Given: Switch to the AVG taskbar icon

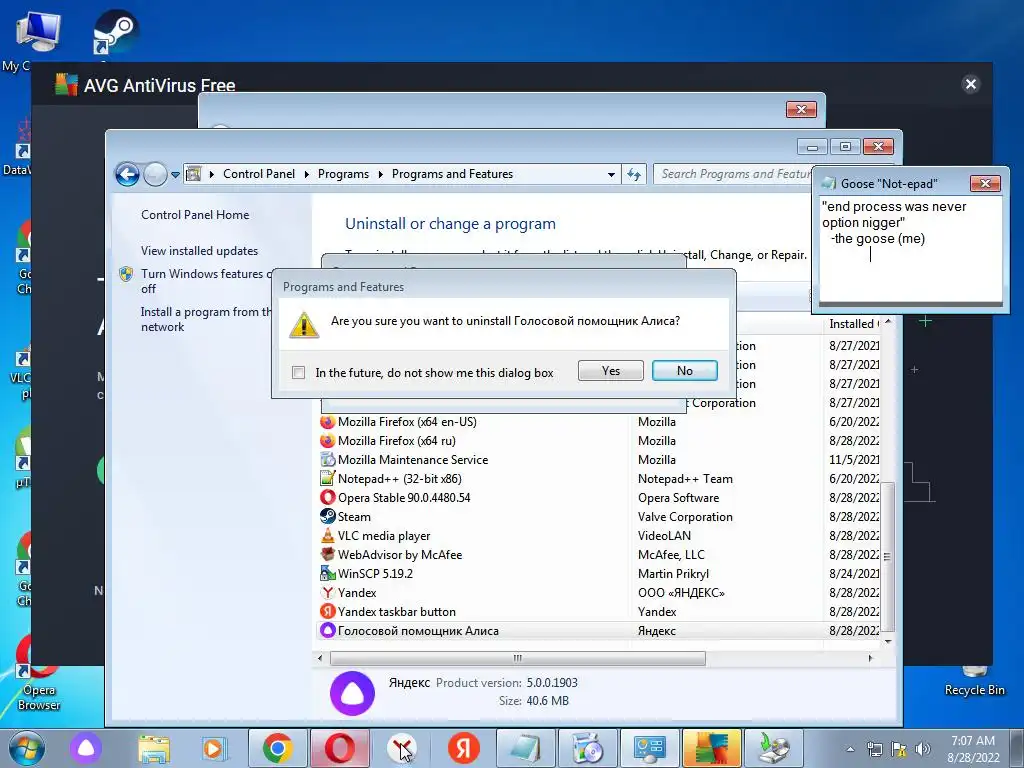Looking at the screenshot, I should (x=712, y=748).
